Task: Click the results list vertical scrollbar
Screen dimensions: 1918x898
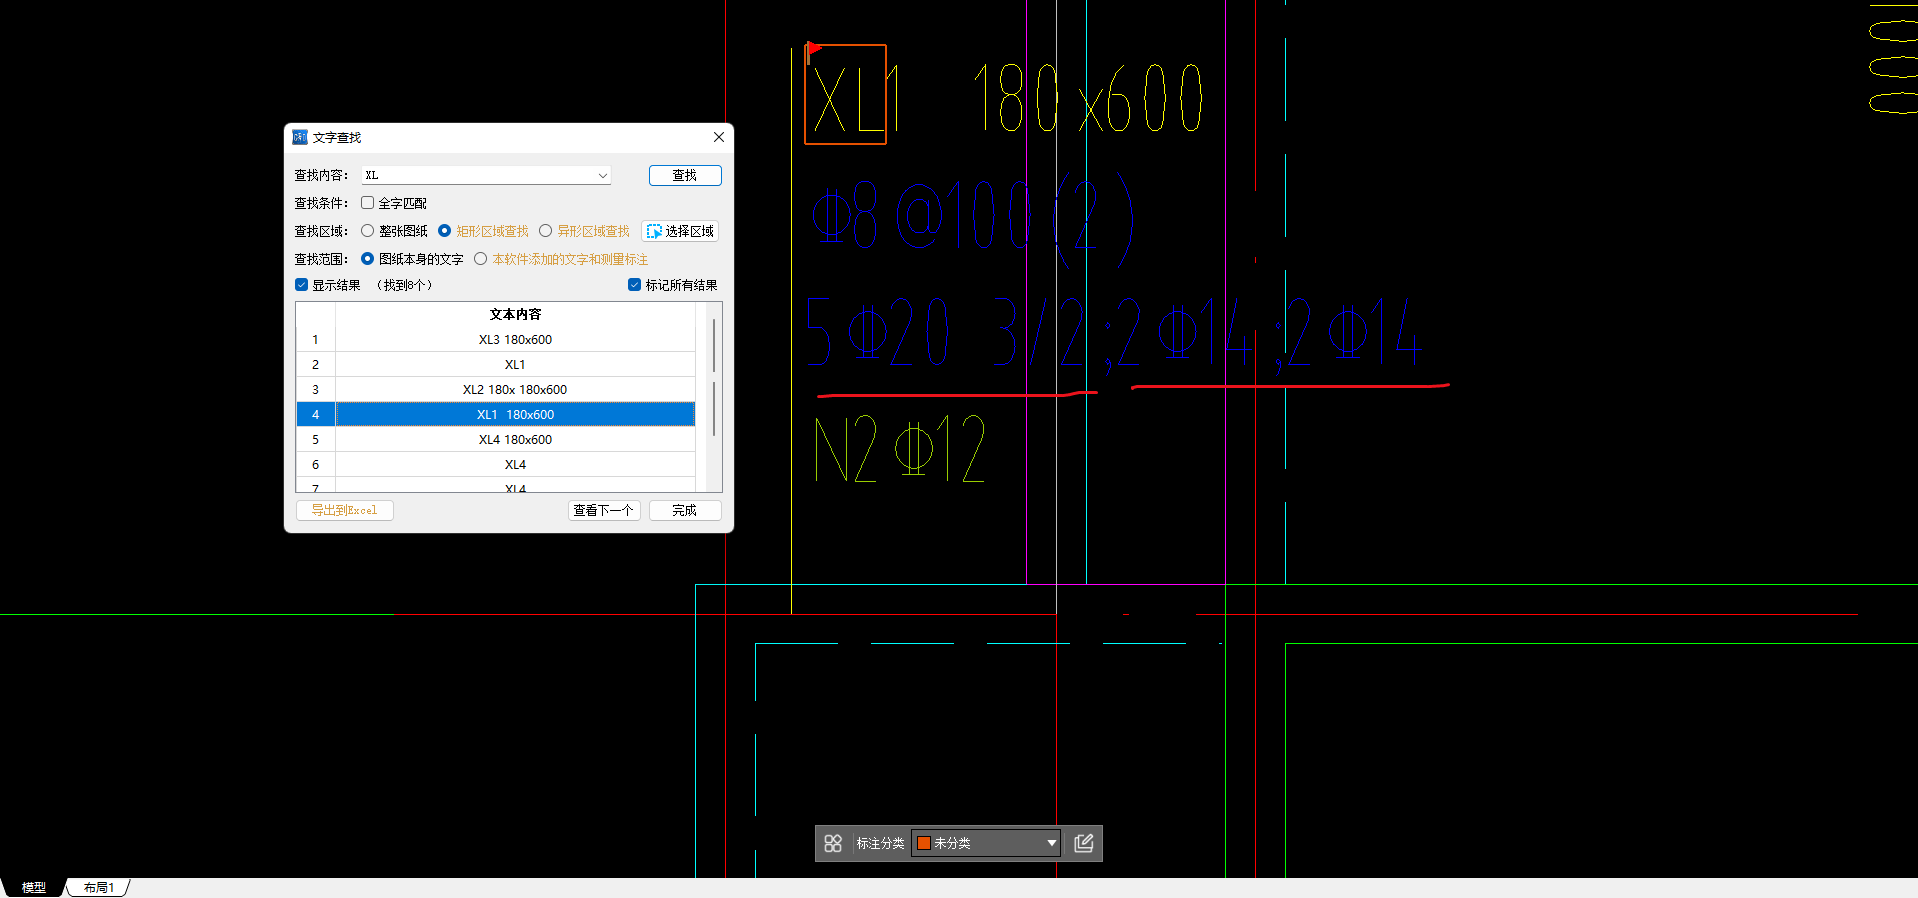Action: point(714,378)
